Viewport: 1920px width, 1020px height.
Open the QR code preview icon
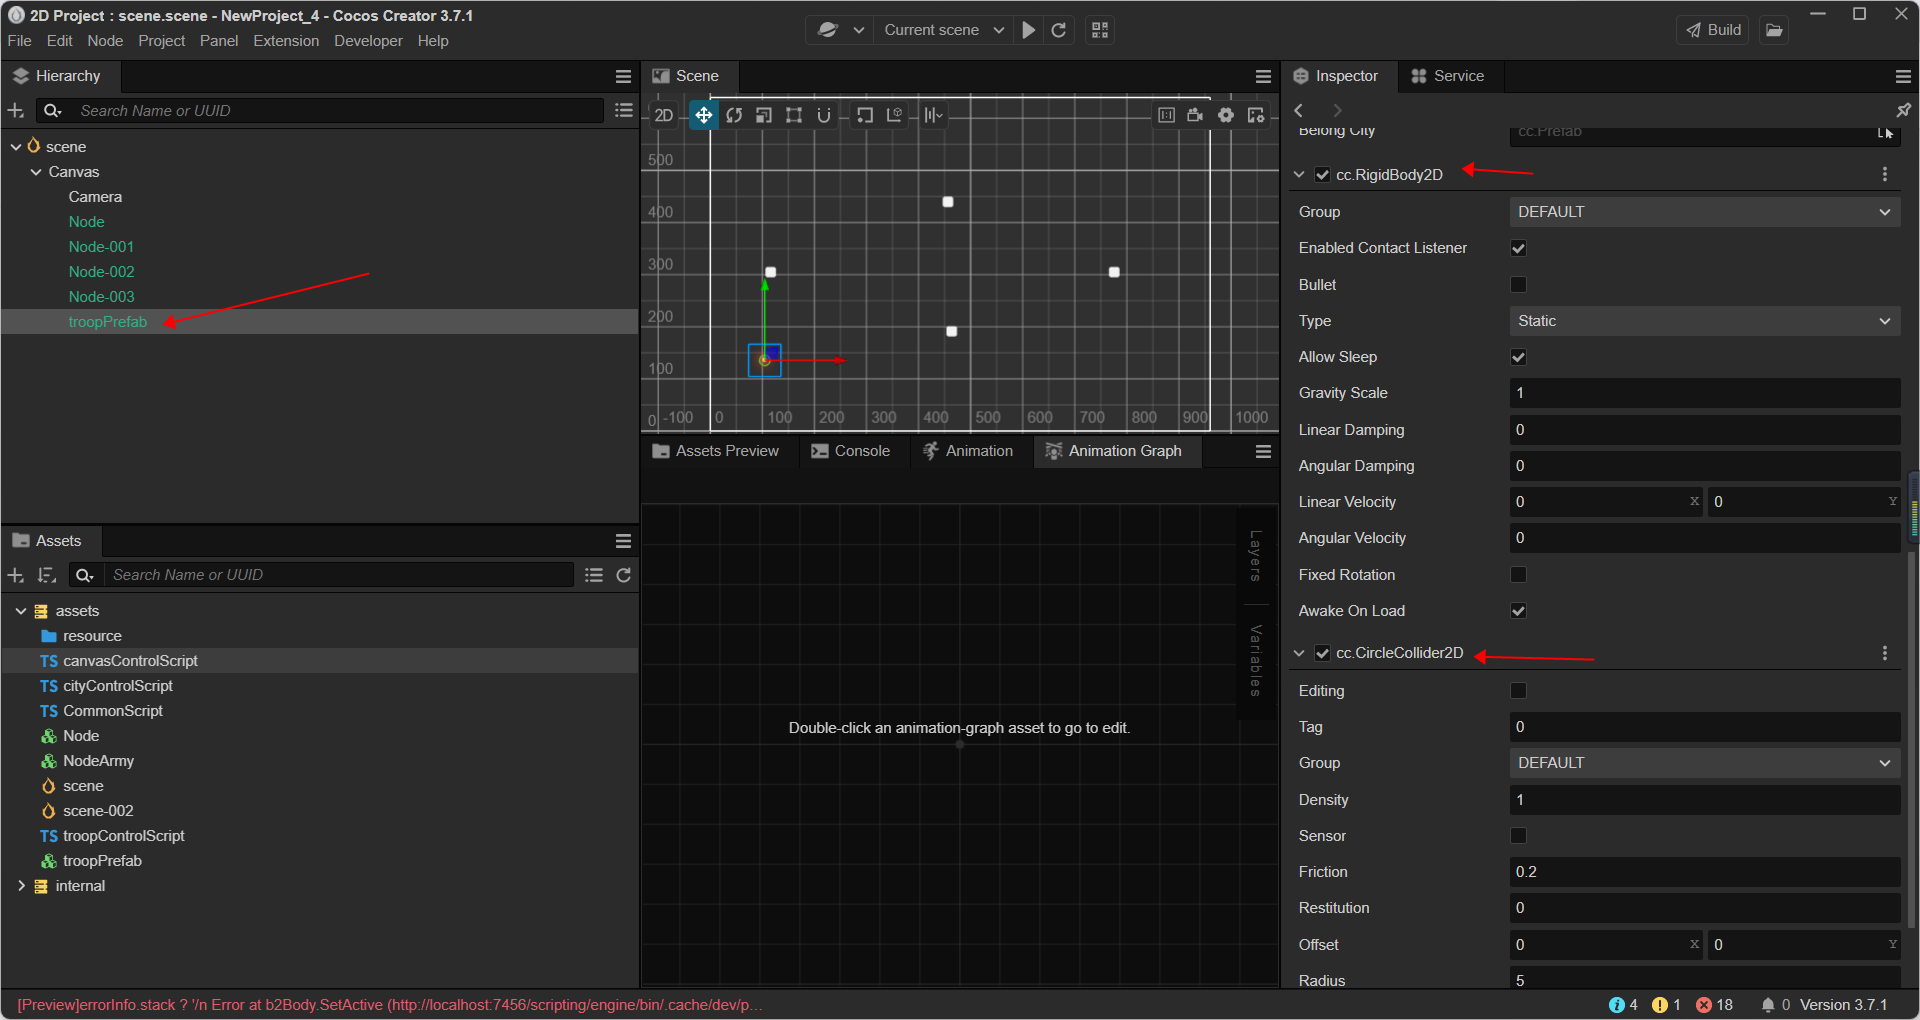[x=1100, y=30]
